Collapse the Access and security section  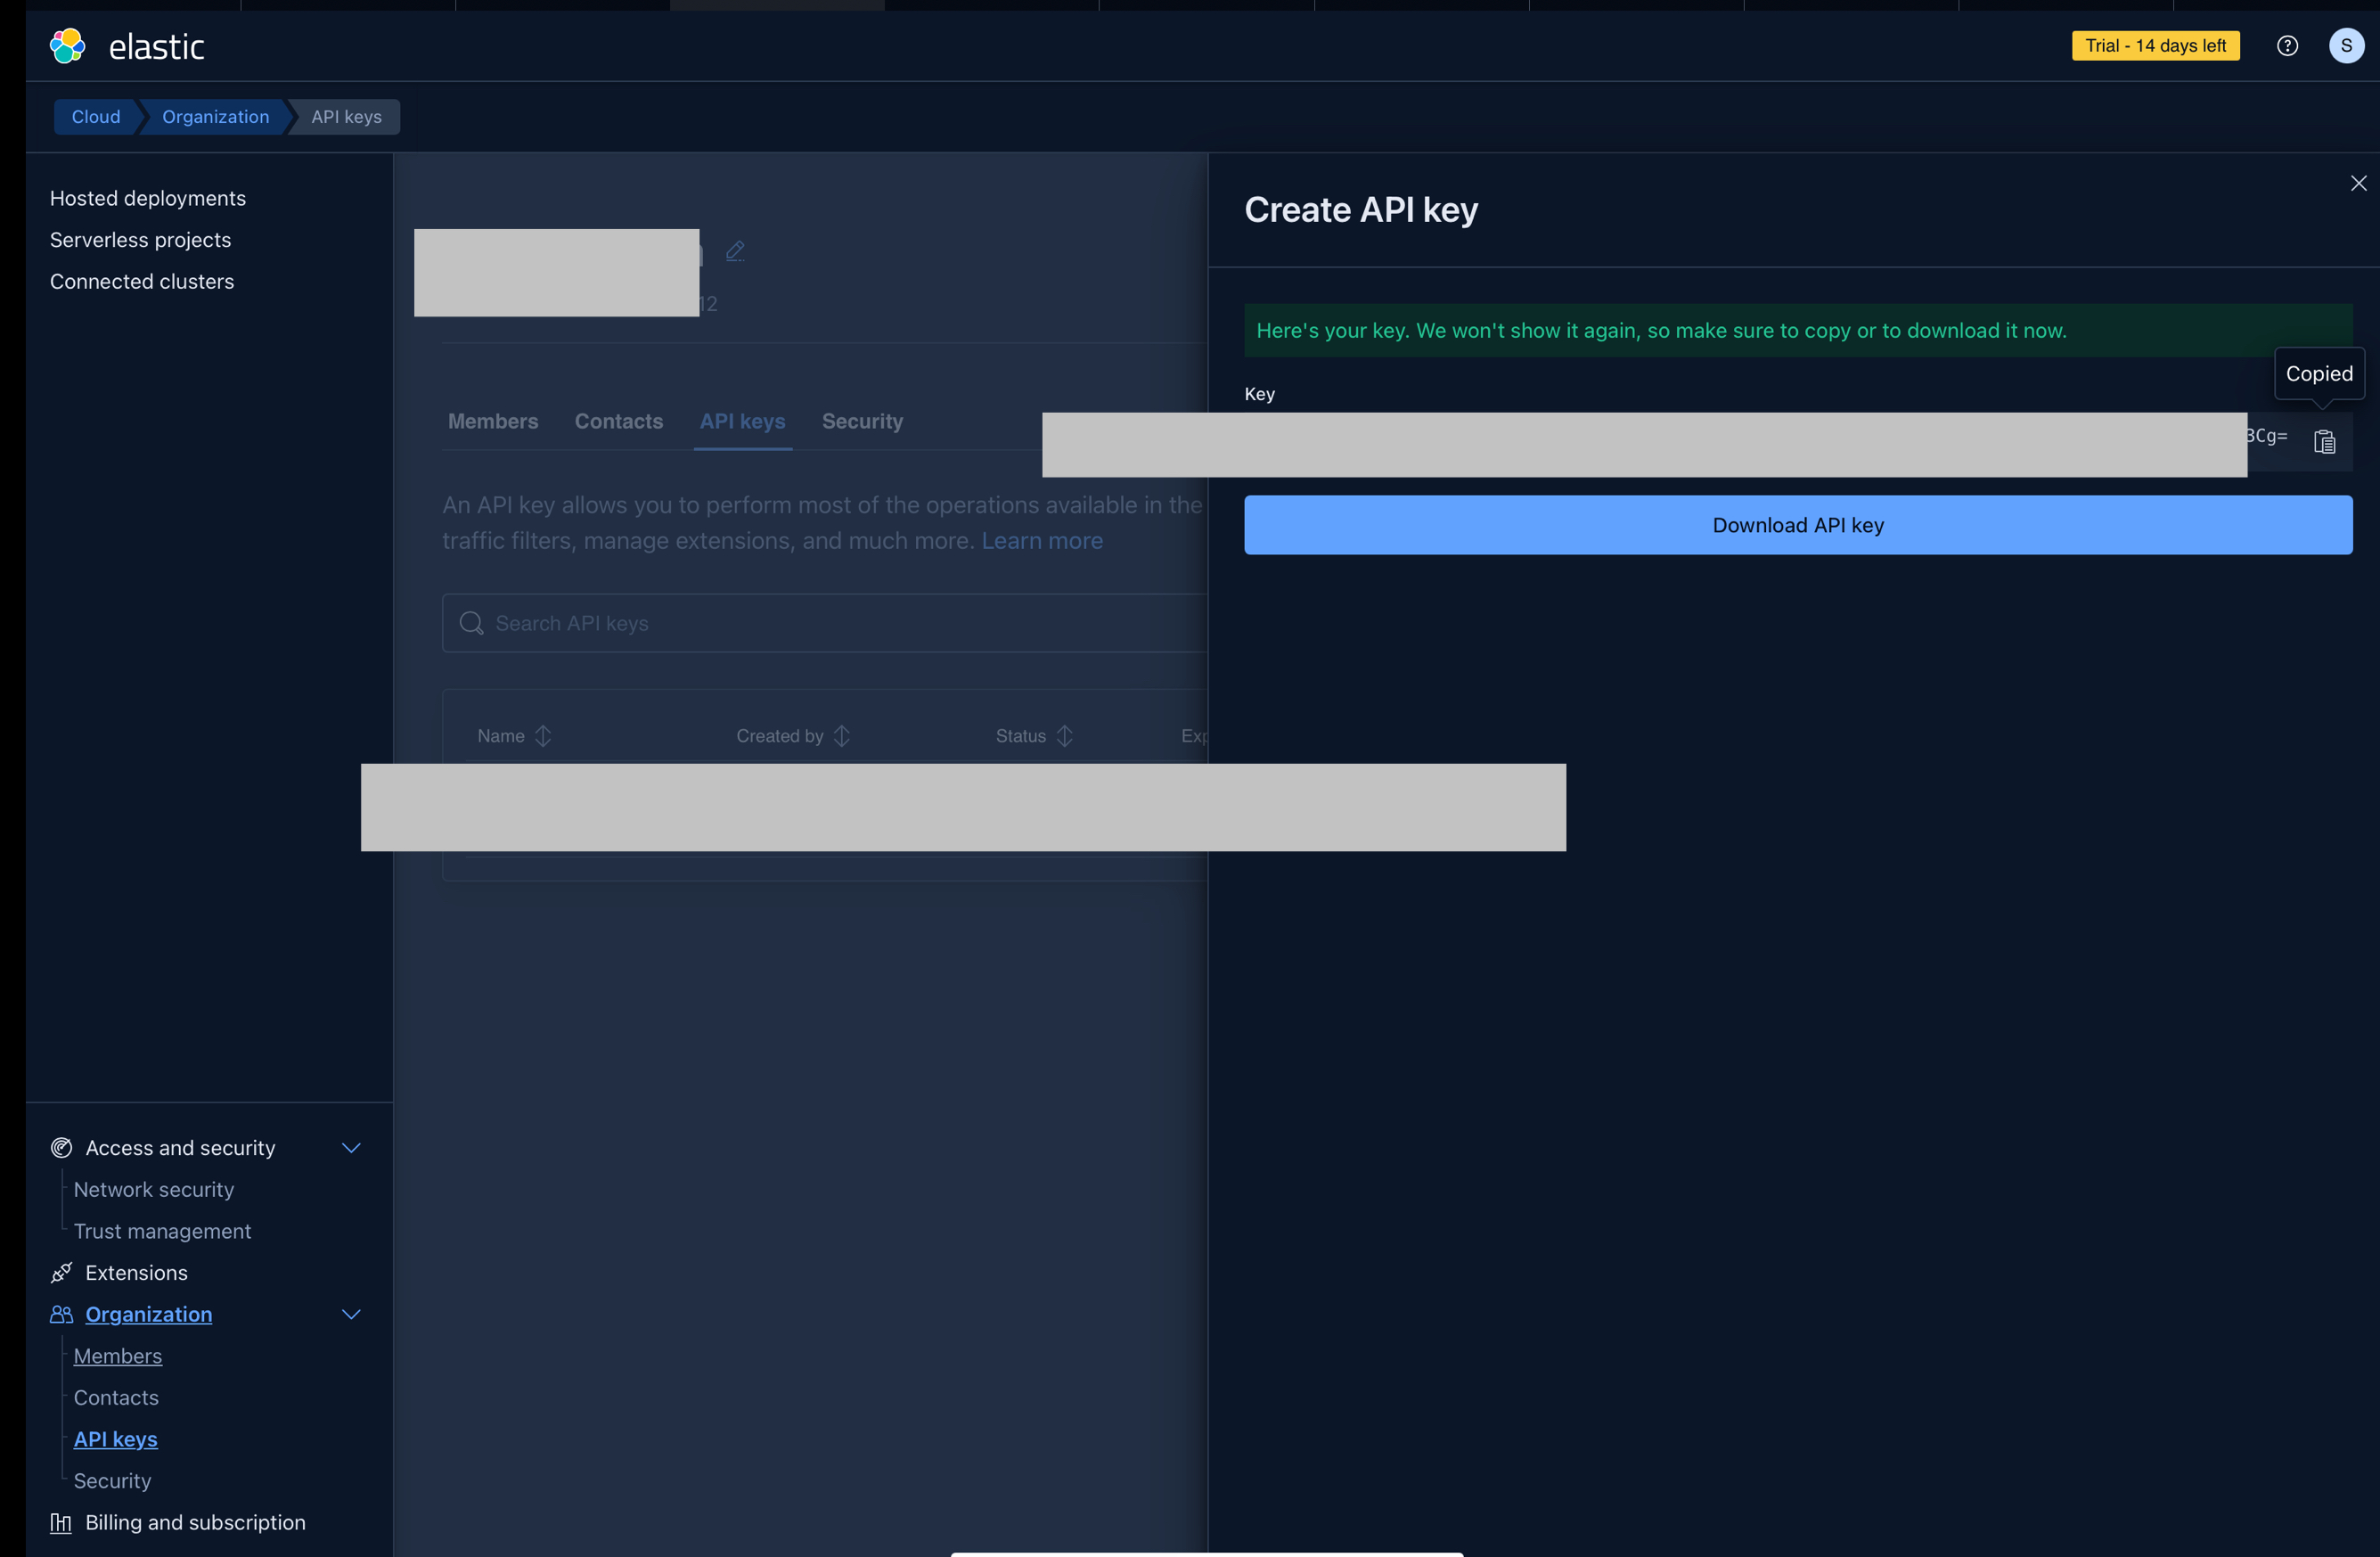[351, 1147]
